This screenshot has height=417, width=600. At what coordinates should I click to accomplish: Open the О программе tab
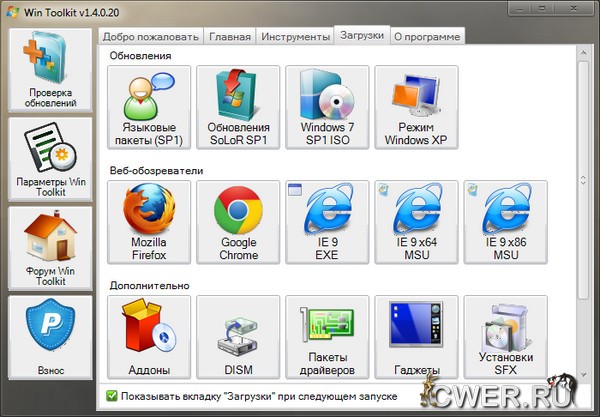[x=427, y=37]
